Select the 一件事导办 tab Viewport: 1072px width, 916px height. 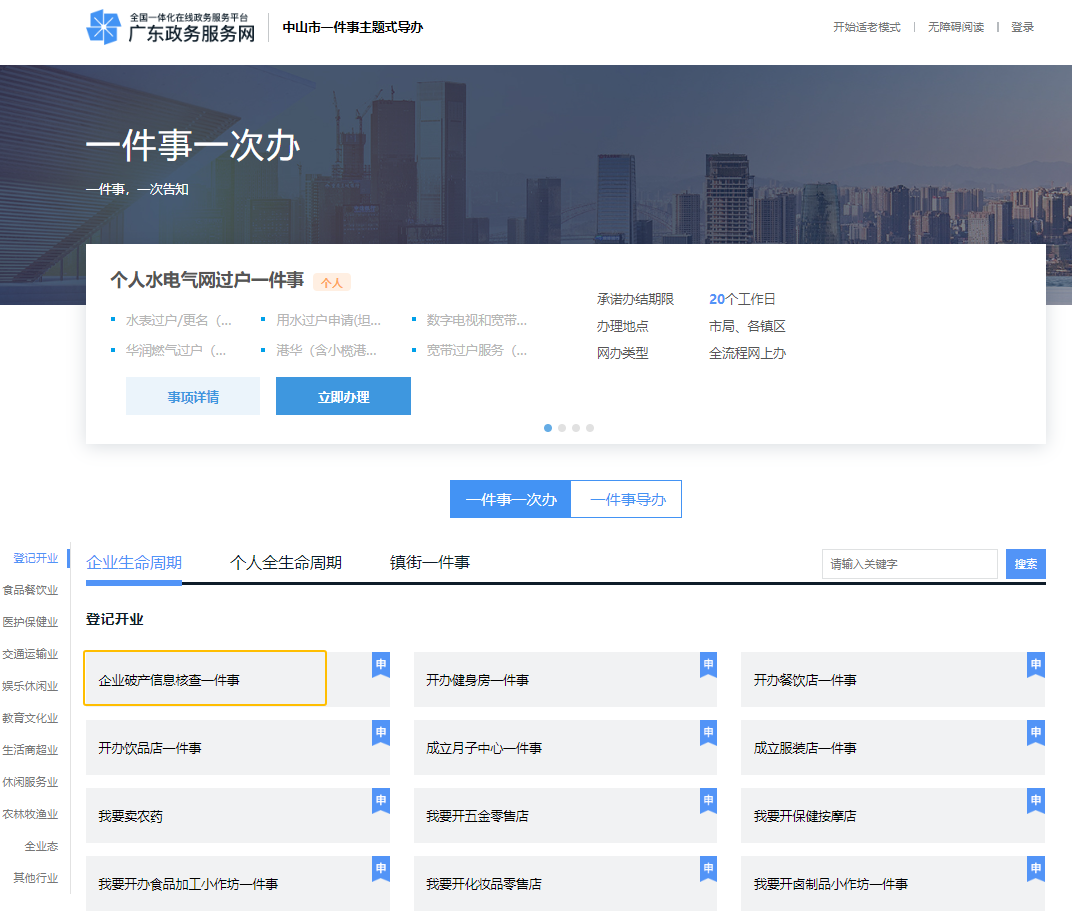point(626,498)
